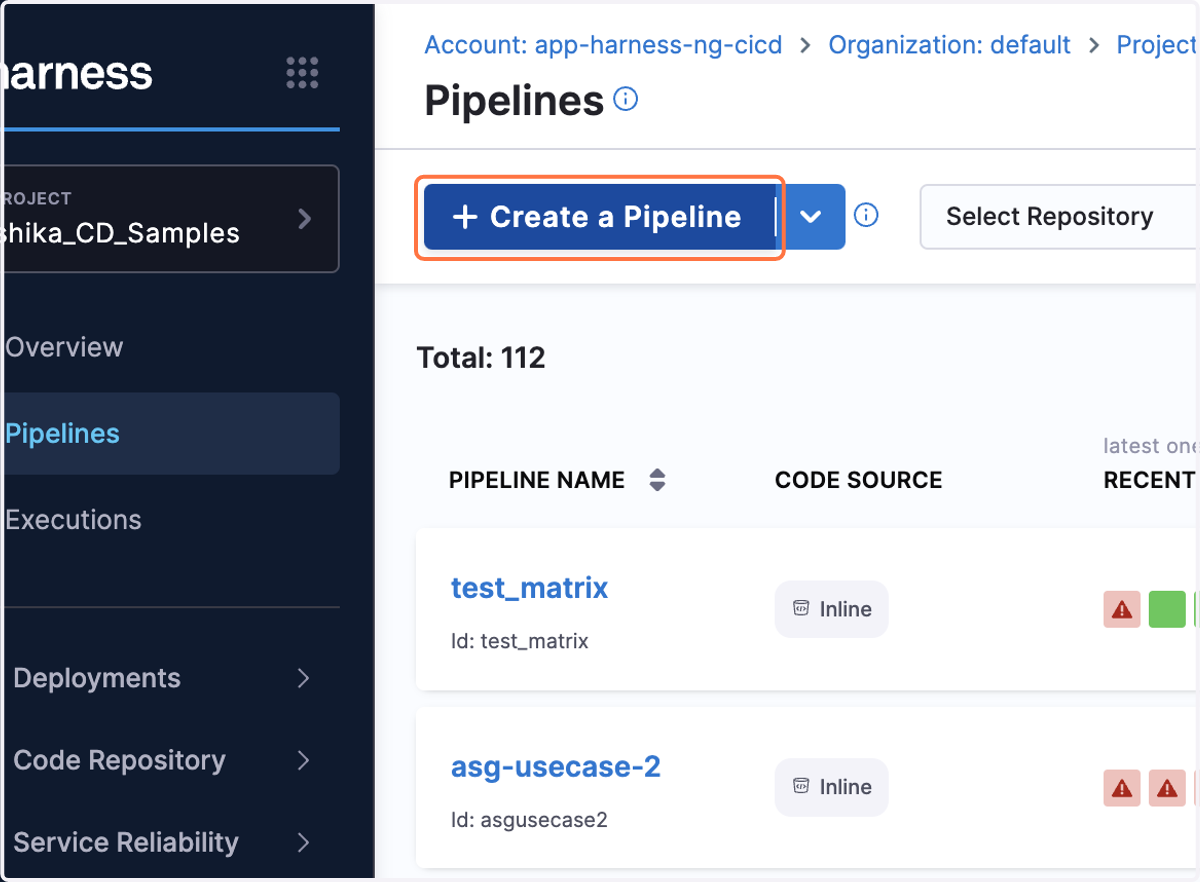Click the Harness logo text

tap(79, 73)
